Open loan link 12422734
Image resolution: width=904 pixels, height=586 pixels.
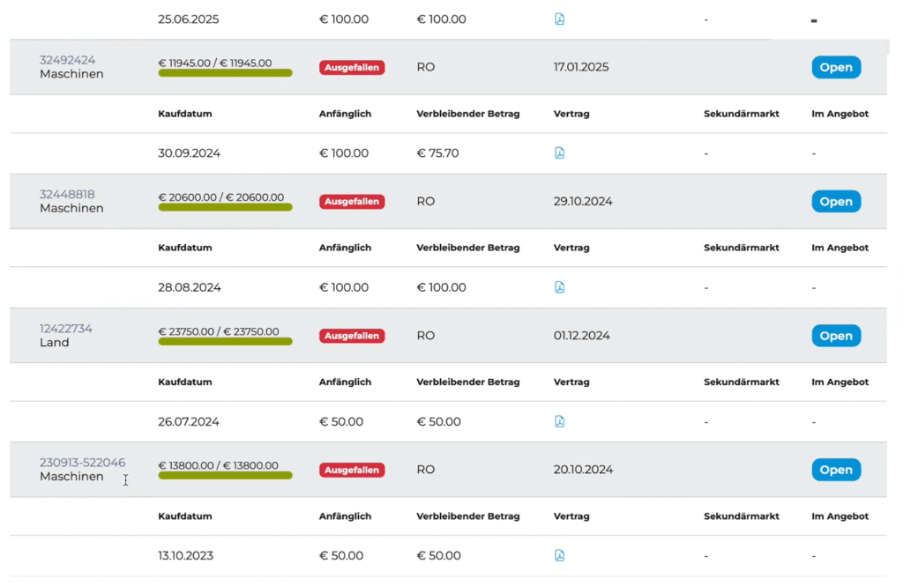66,328
